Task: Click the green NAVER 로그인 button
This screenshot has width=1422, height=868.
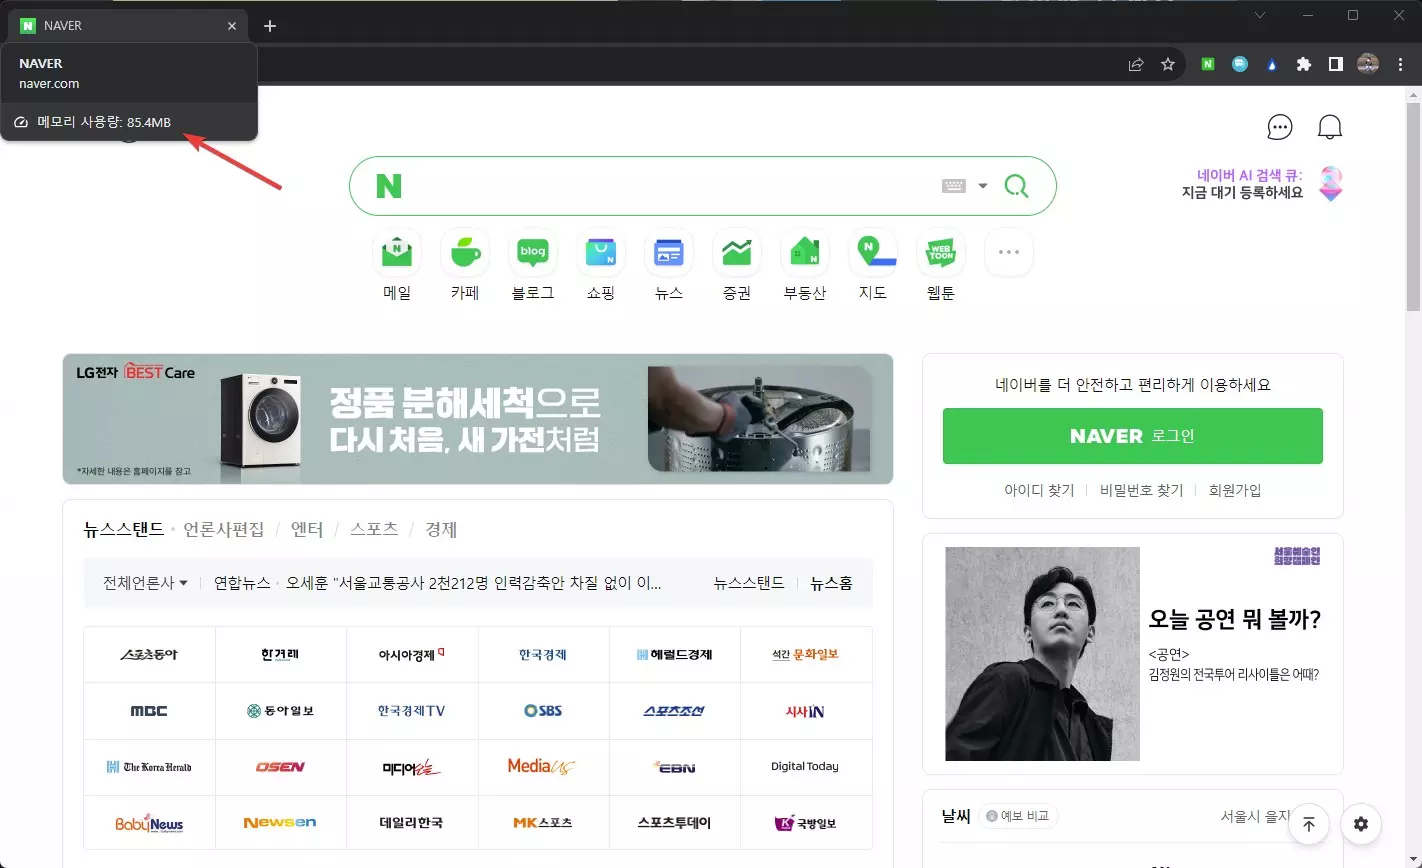Action: coord(1133,436)
